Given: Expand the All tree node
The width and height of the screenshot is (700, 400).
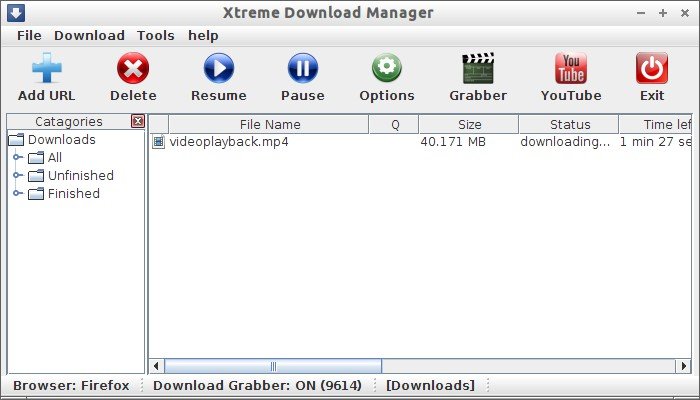Looking at the screenshot, I should (x=17, y=157).
